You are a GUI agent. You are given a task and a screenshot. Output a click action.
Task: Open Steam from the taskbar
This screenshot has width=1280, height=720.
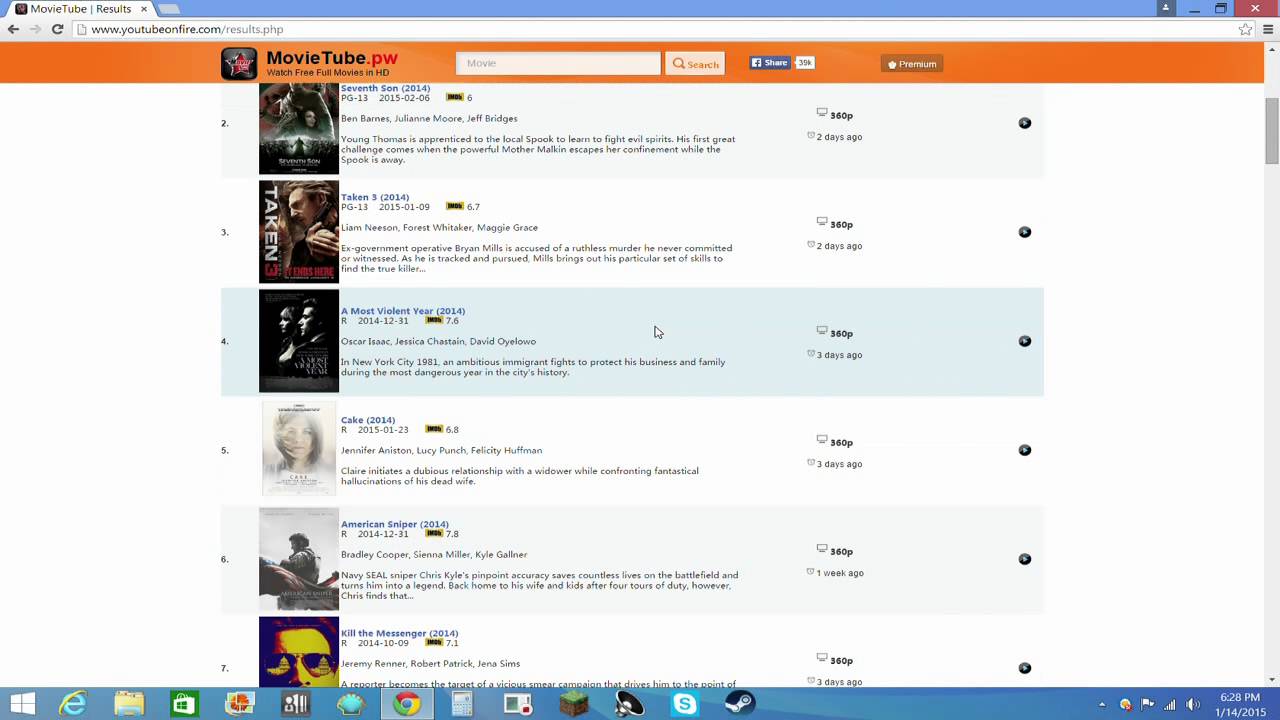[740, 704]
